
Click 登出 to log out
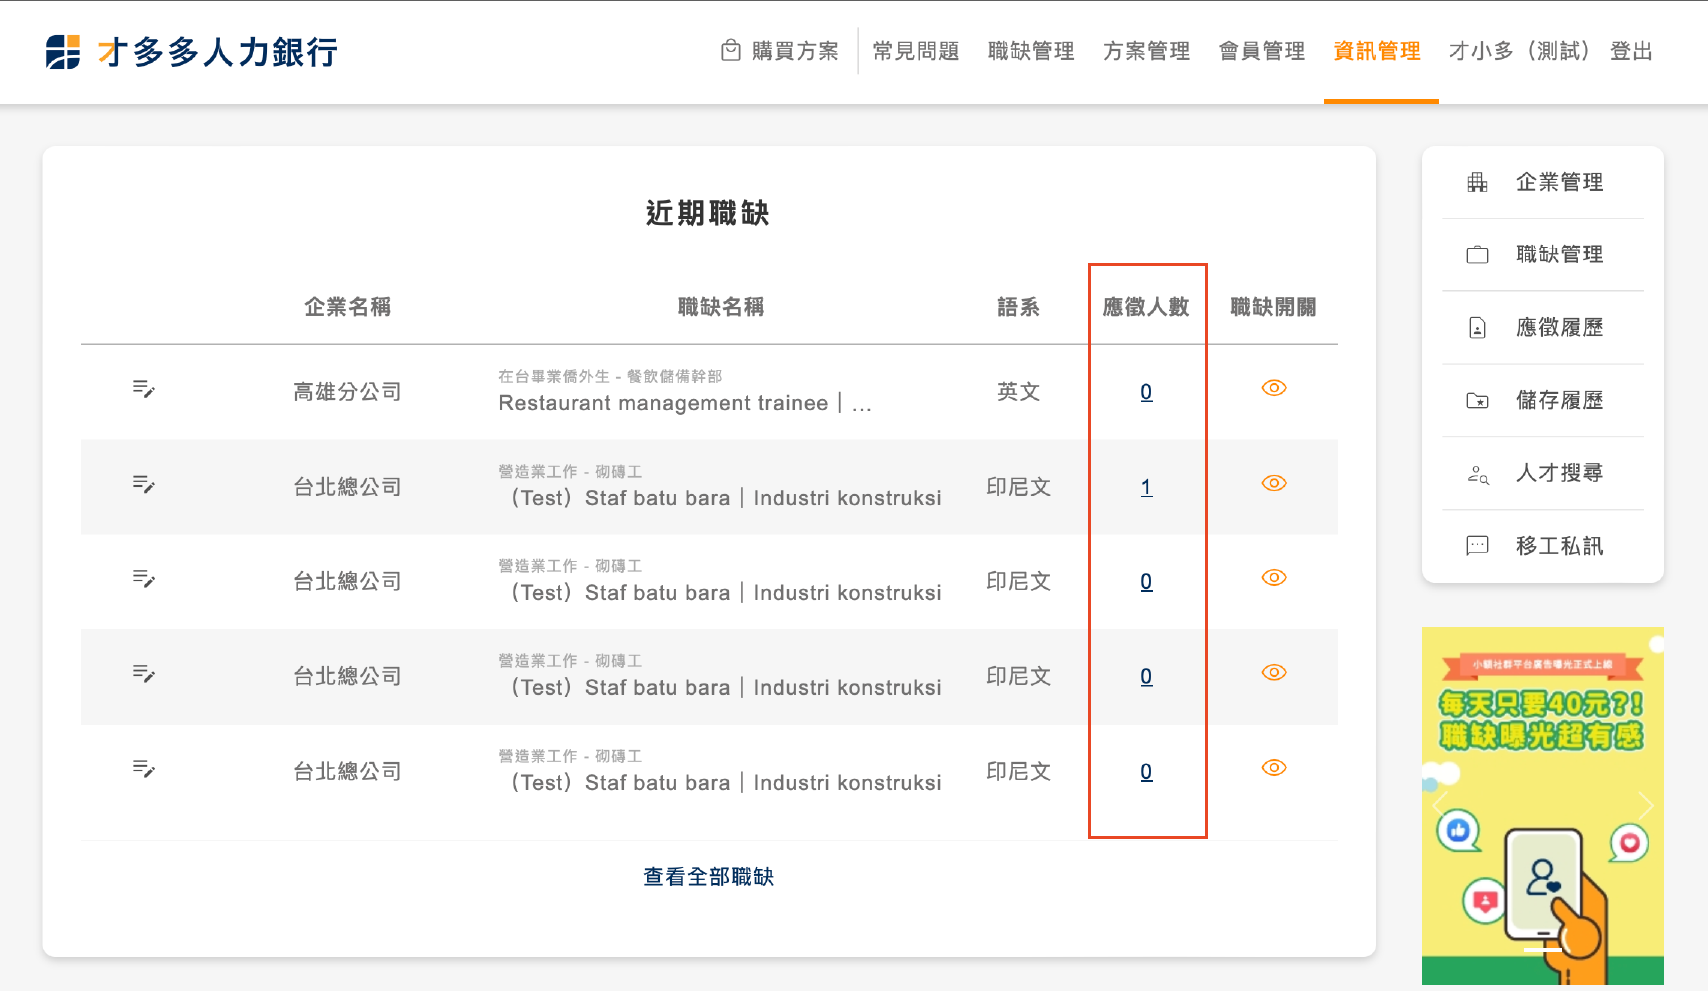(x=1631, y=51)
